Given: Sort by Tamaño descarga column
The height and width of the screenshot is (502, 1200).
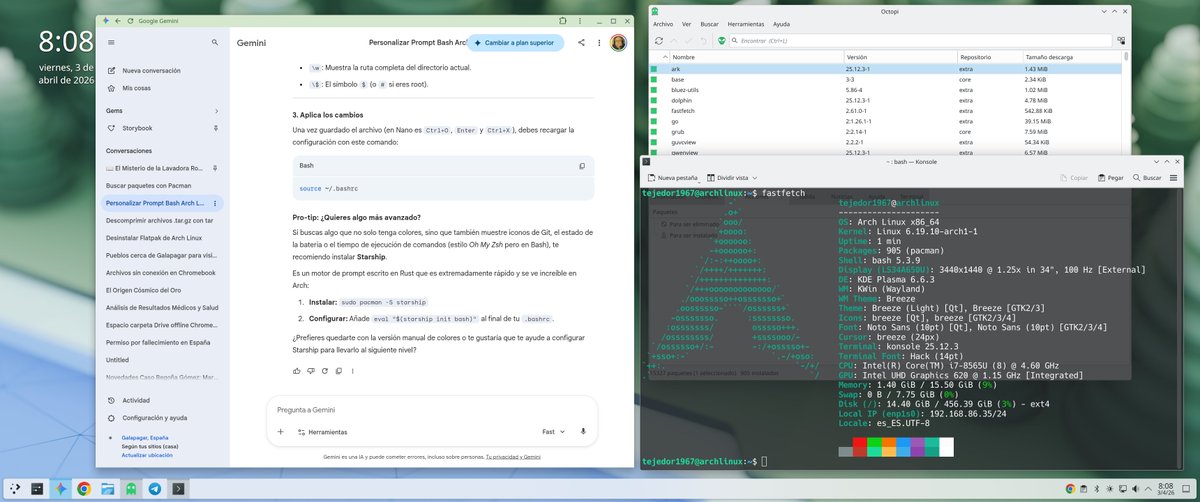Looking at the screenshot, I should 1072,57.
